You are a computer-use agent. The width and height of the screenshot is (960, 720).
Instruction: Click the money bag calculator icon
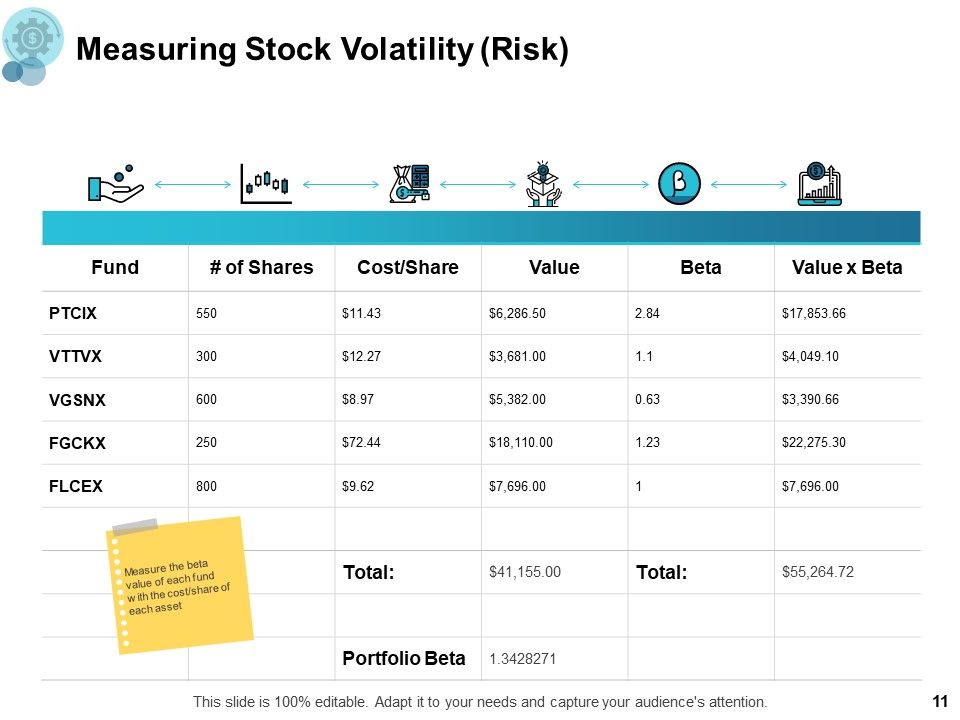click(410, 184)
